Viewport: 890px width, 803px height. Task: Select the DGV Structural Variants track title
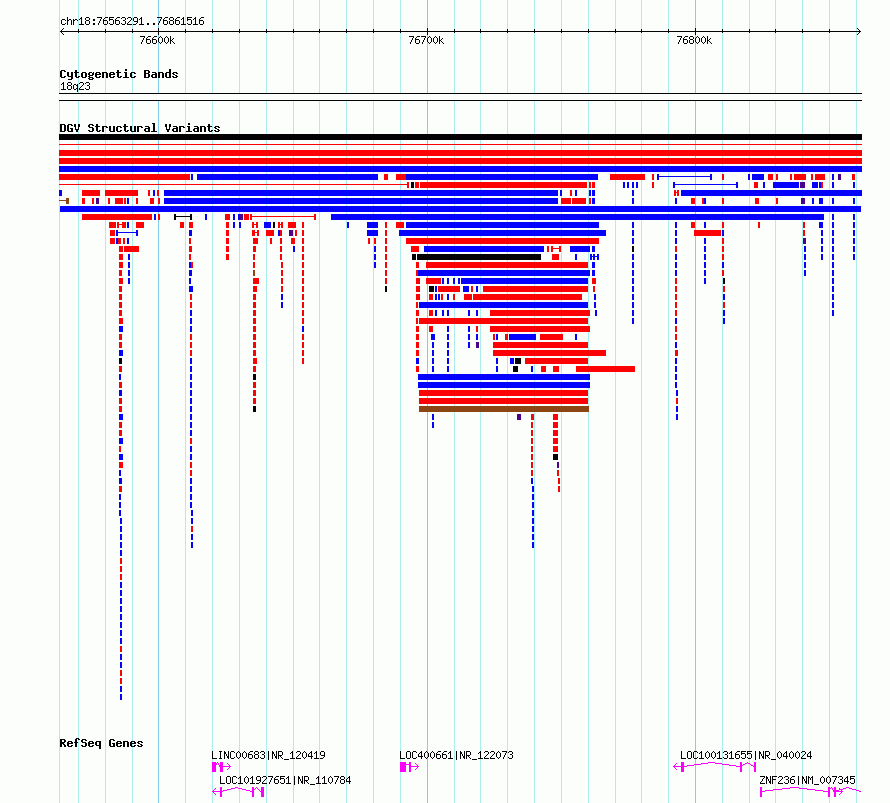pyautogui.click(x=140, y=128)
